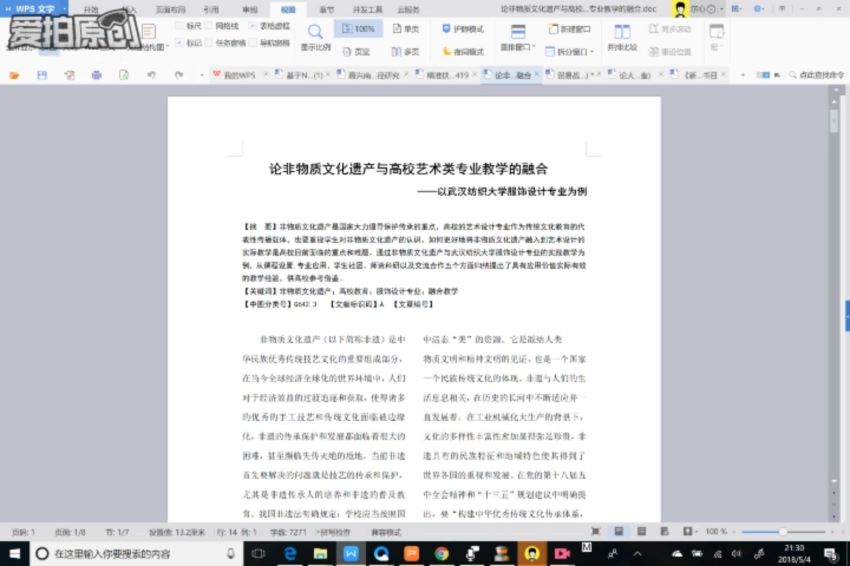Image resolution: width=850 pixels, height=566 pixels.
Task: Toggle the 表格虚框 table gridlines checkbox
Action: (269, 25)
